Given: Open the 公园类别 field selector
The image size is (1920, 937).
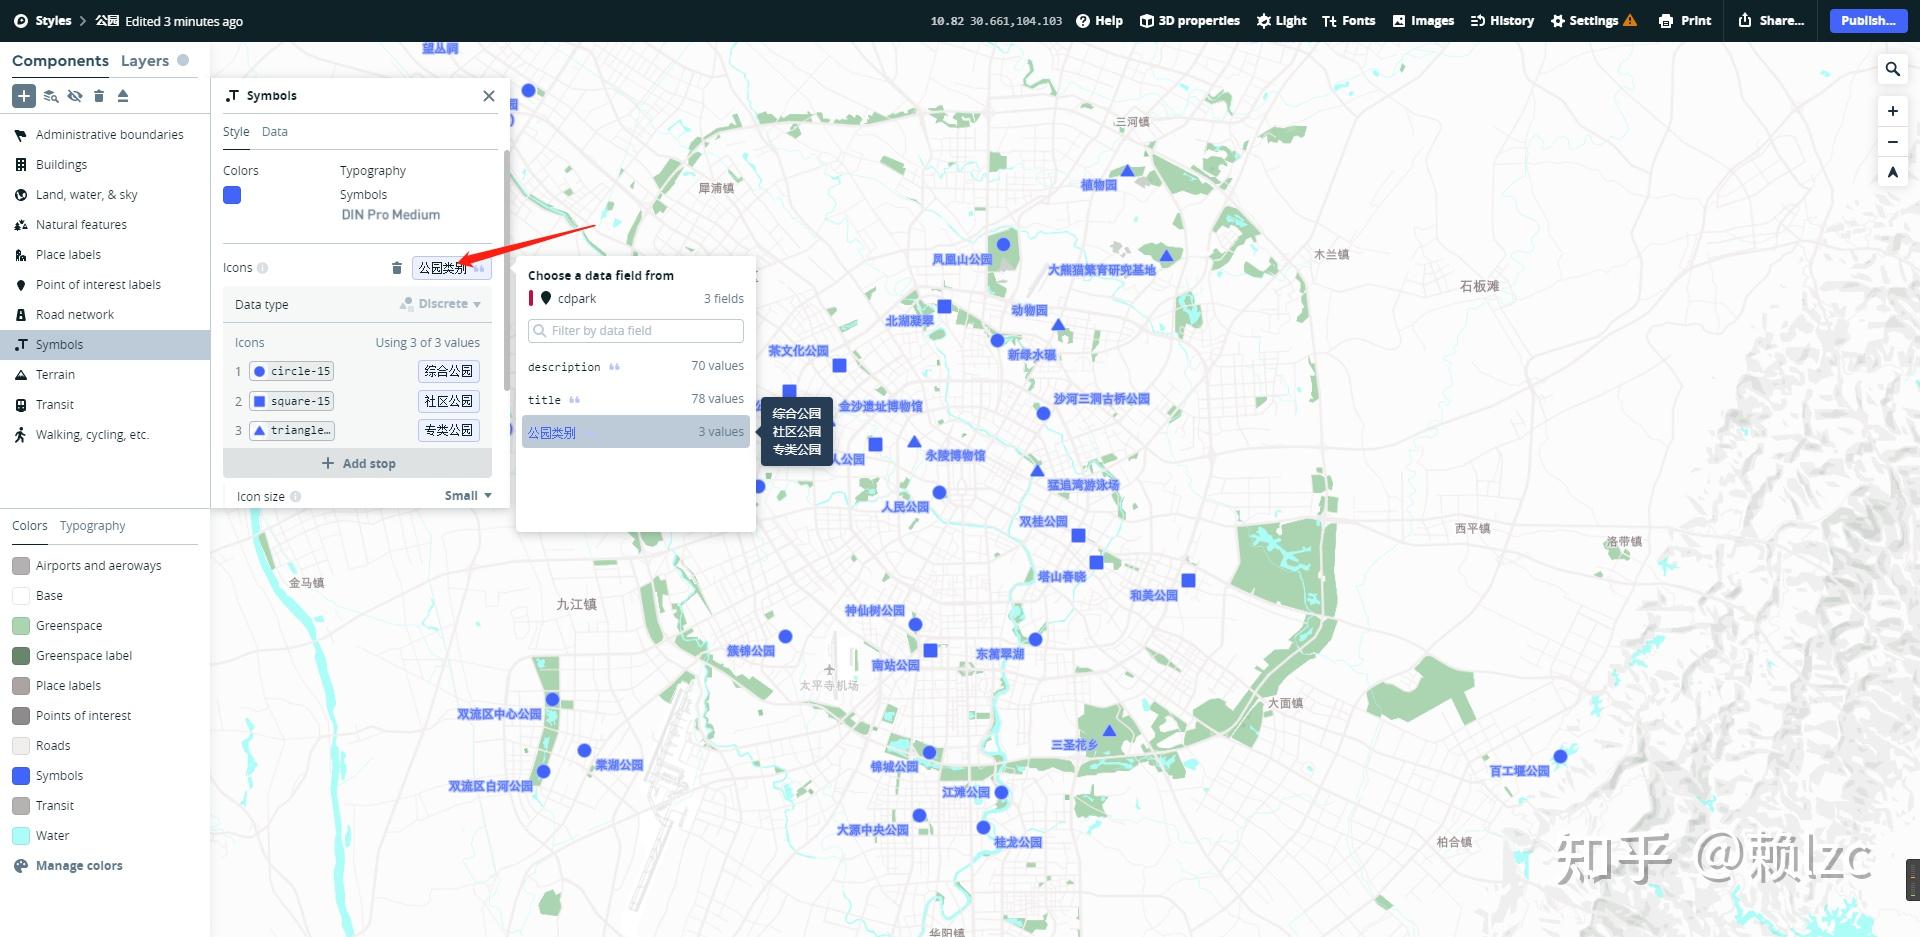Looking at the screenshot, I should click(x=449, y=267).
